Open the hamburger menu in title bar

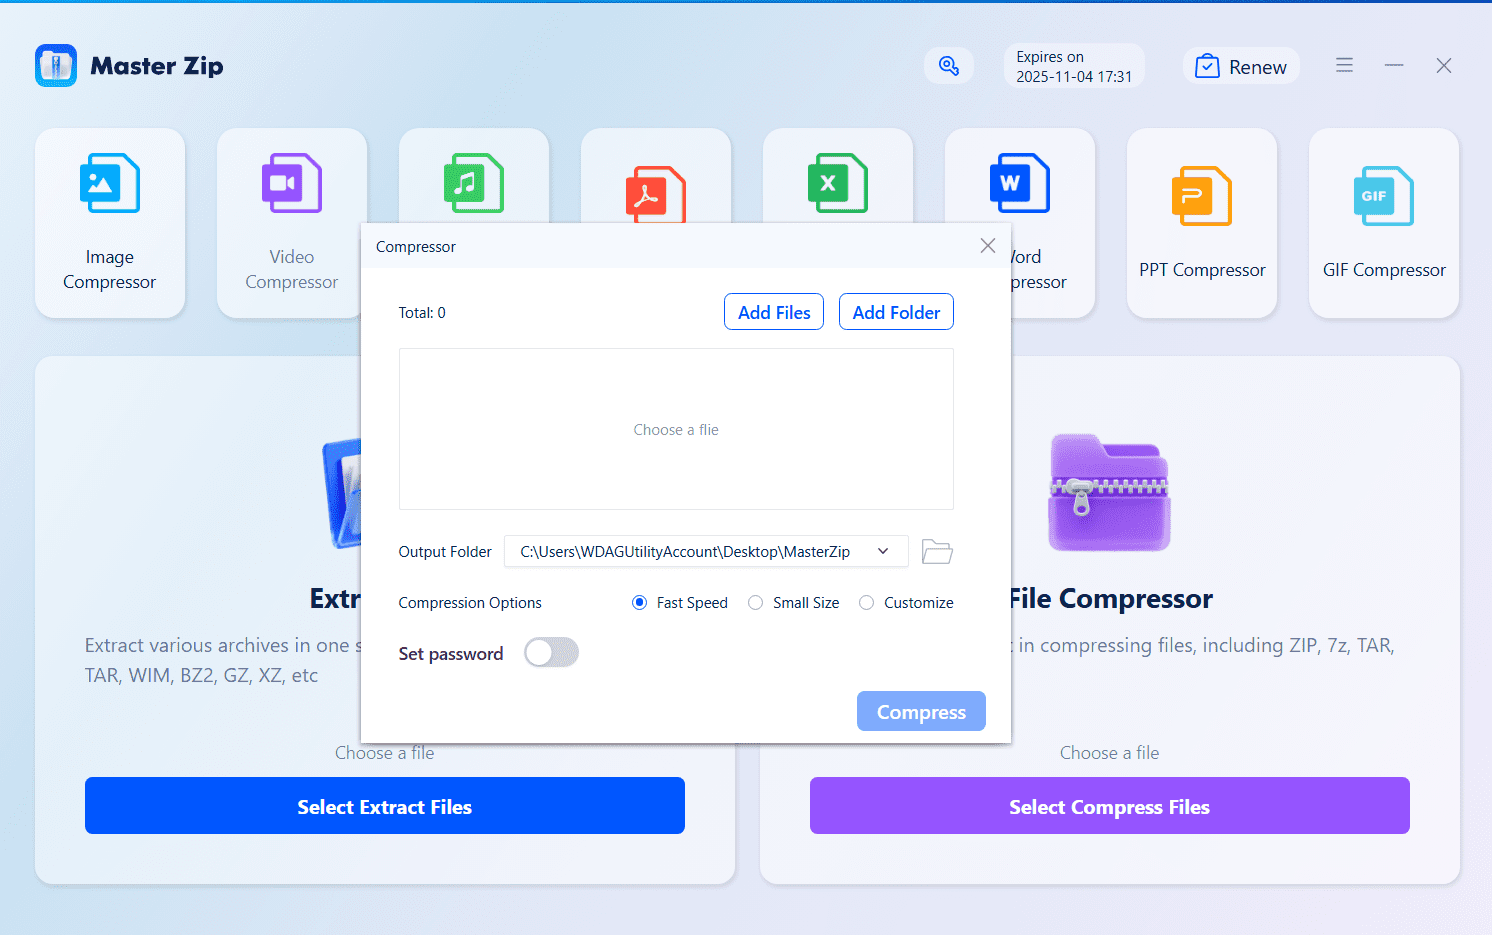(x=1344, y=65)
